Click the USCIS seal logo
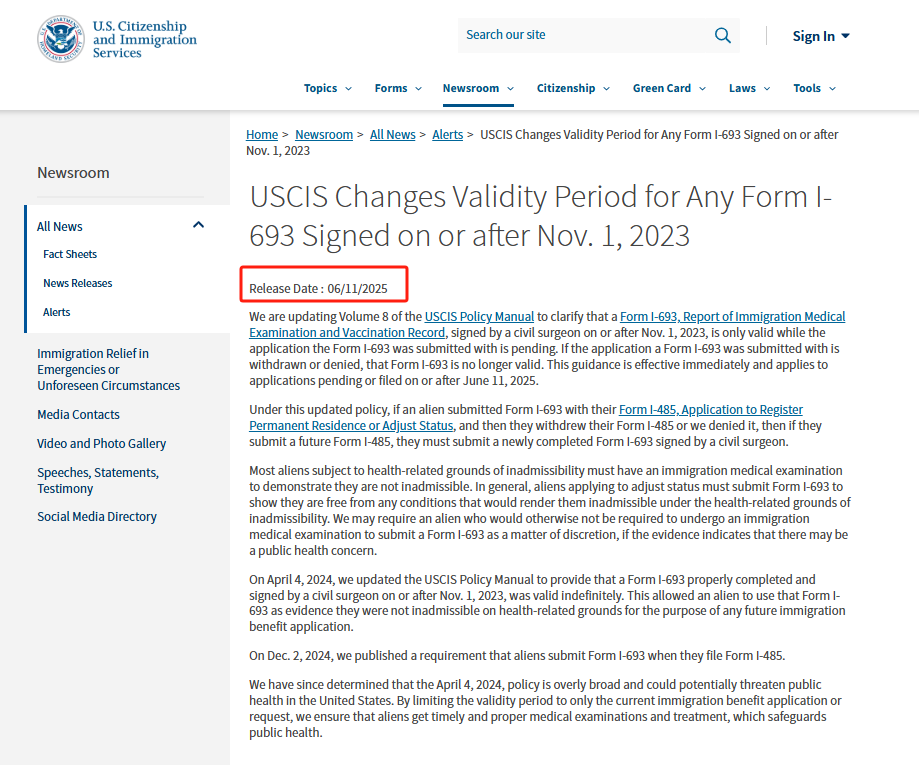919x765 pixels. coord(61,39)
